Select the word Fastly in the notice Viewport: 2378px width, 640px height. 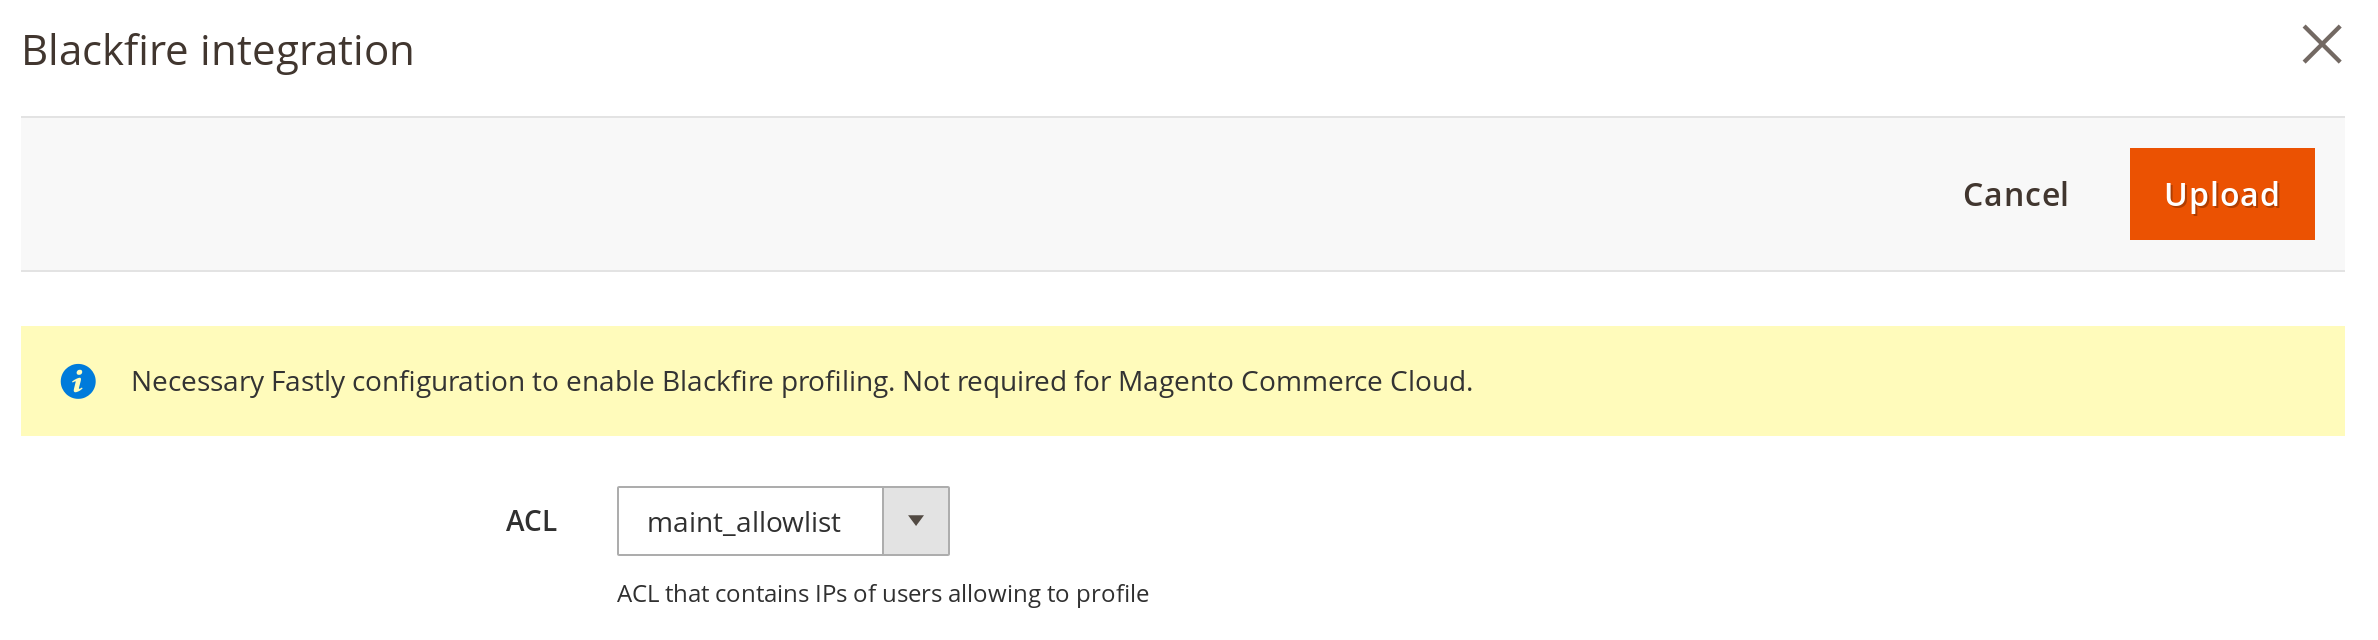point(307,381)
